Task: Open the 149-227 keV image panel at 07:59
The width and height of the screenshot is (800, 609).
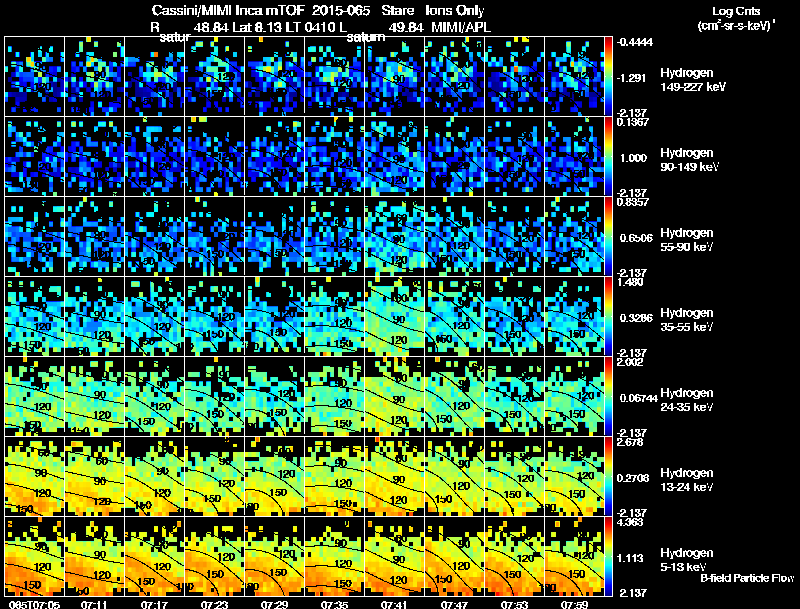Action: tap(574, 77)
